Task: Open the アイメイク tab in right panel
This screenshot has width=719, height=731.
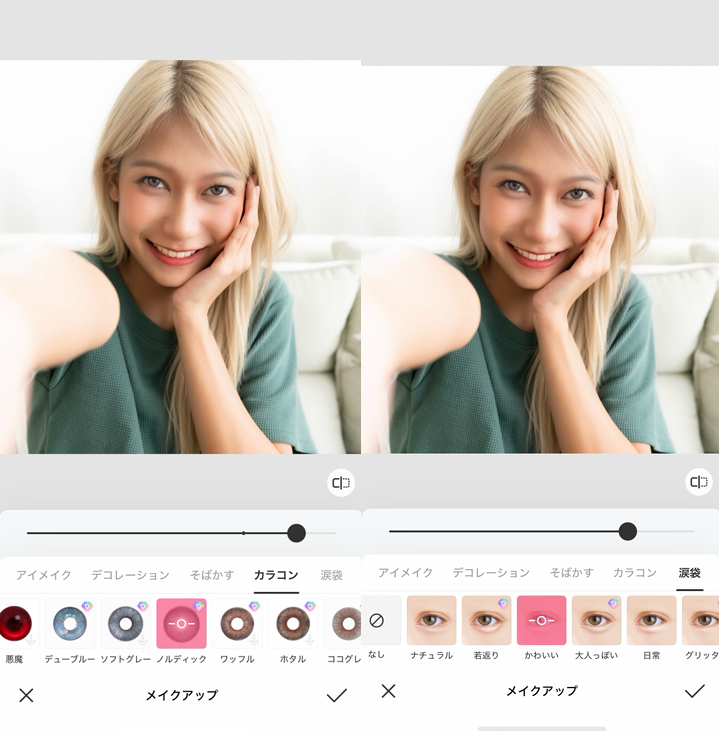Action: tap(406, 572)
